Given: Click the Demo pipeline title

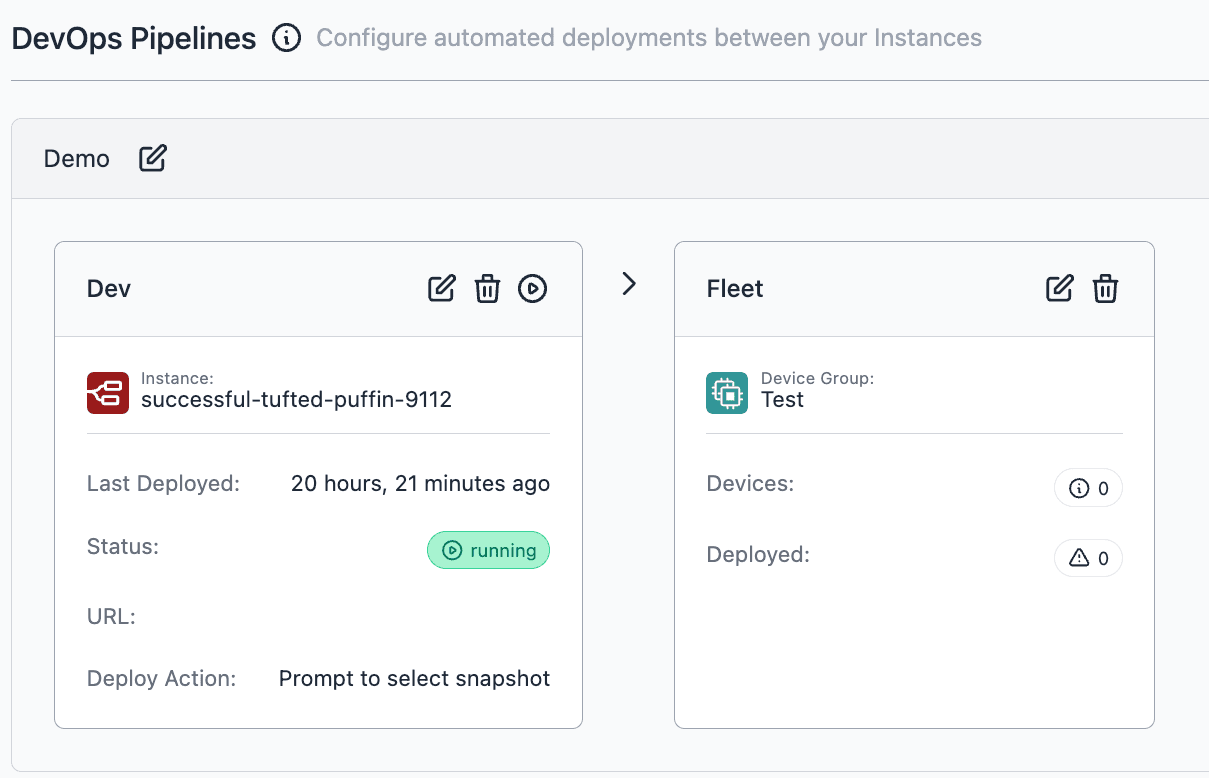Looking at the screenshot, I should coord(77,159).
